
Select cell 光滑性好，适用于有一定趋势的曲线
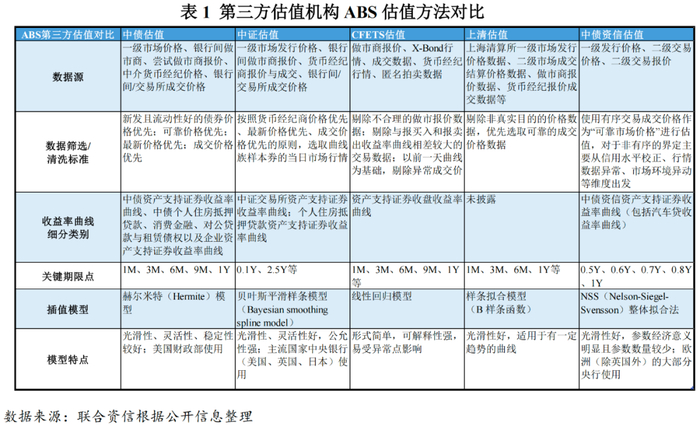click(522, 359)
